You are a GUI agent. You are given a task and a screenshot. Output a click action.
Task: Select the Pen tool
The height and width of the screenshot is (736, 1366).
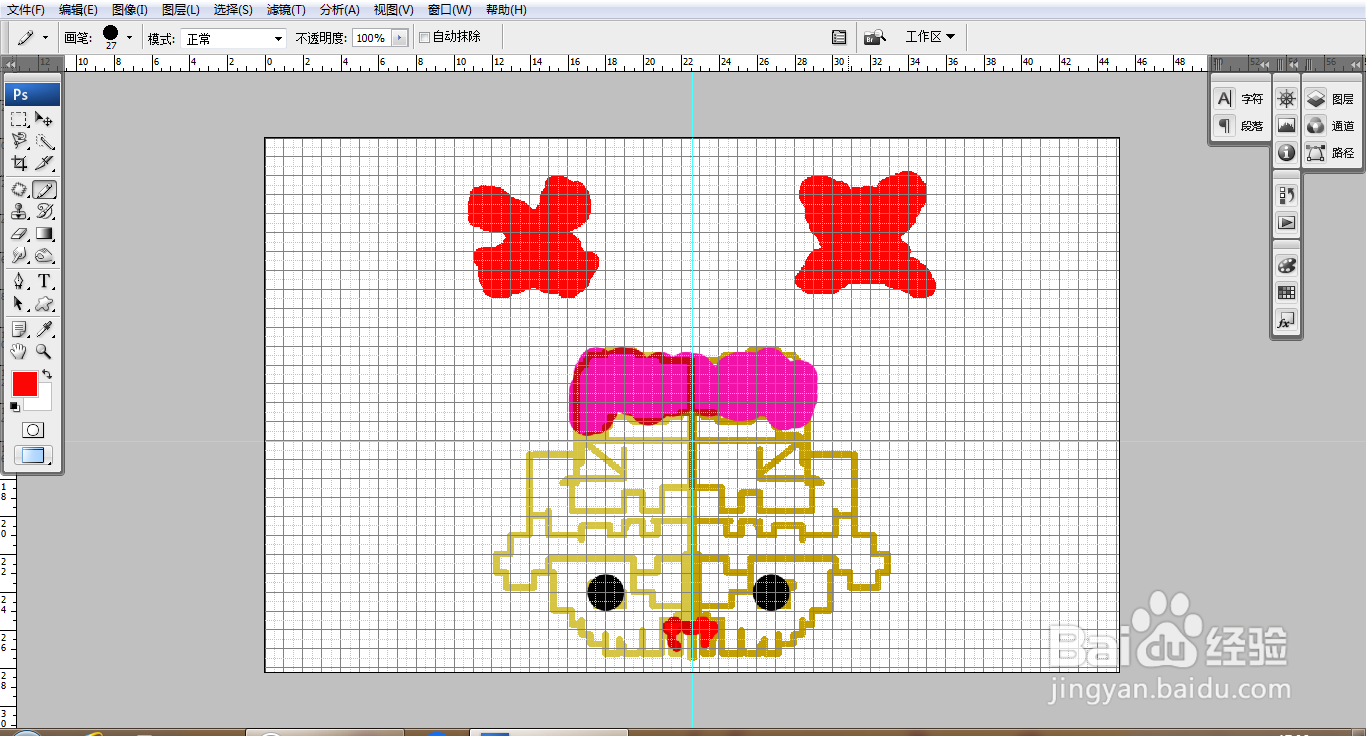pos(19,281)
